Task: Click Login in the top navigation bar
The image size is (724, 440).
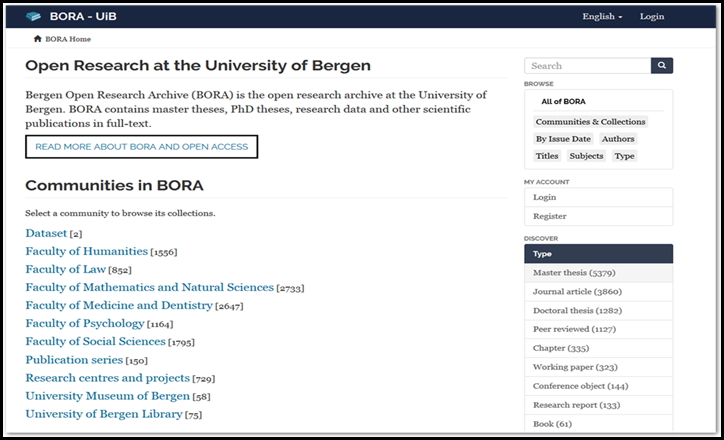Action: (x=652, y=17)
